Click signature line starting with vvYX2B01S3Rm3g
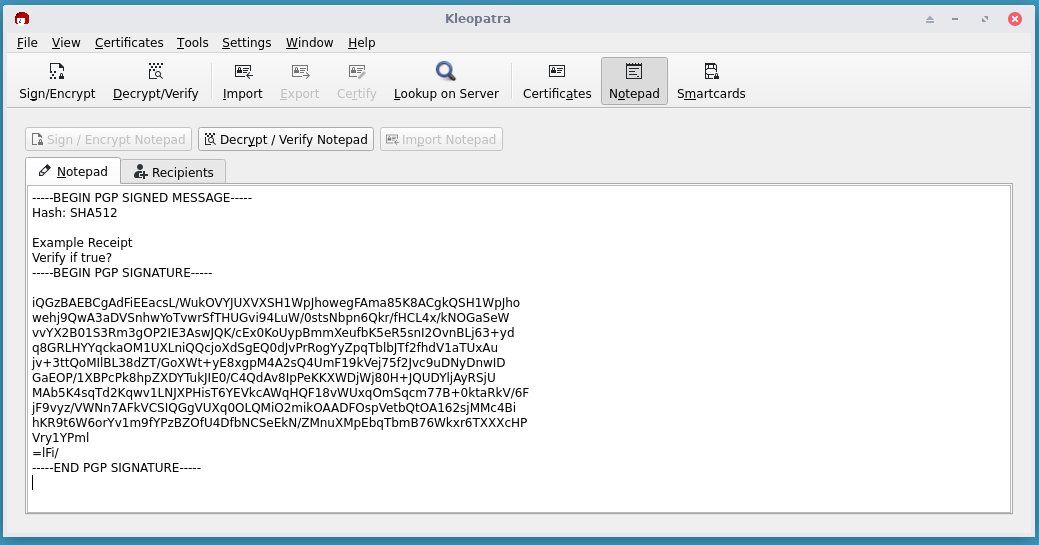The width and height of the screenshot is (1039, 545). (273, 333)
